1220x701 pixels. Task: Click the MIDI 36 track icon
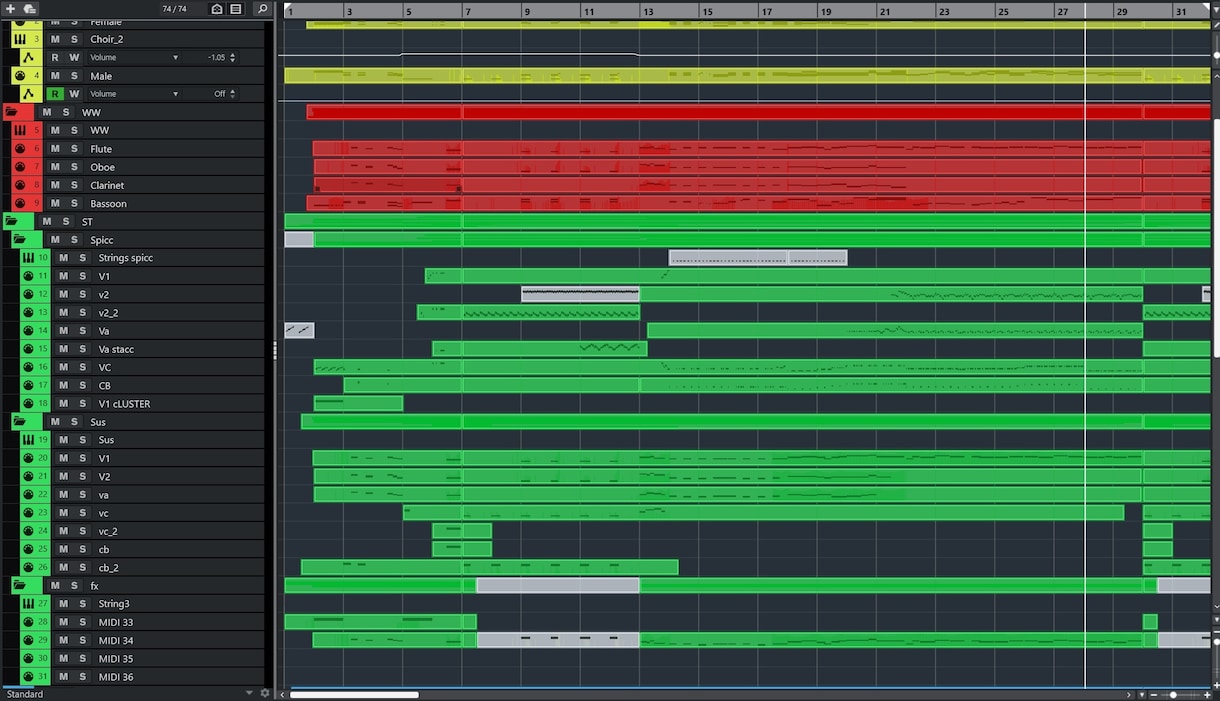28,677
